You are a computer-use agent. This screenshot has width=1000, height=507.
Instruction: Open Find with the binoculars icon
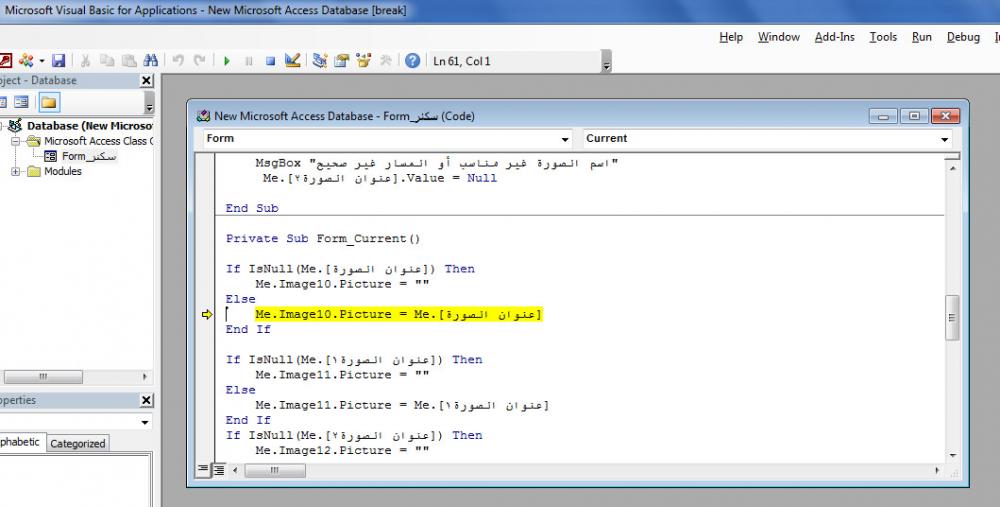point(151,61)
